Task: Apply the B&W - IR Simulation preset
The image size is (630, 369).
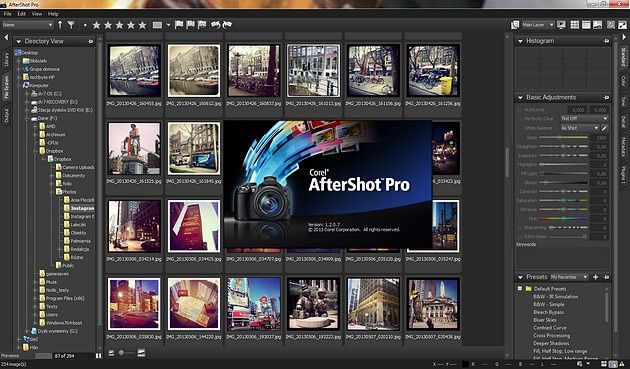Action: [555, 297]
